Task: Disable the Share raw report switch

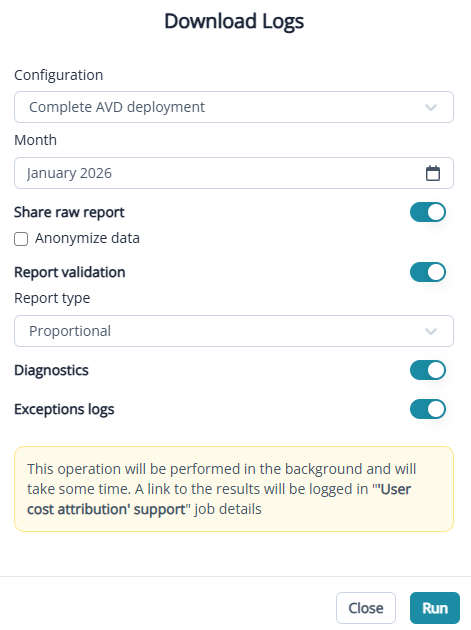Action: coord(428,212)
